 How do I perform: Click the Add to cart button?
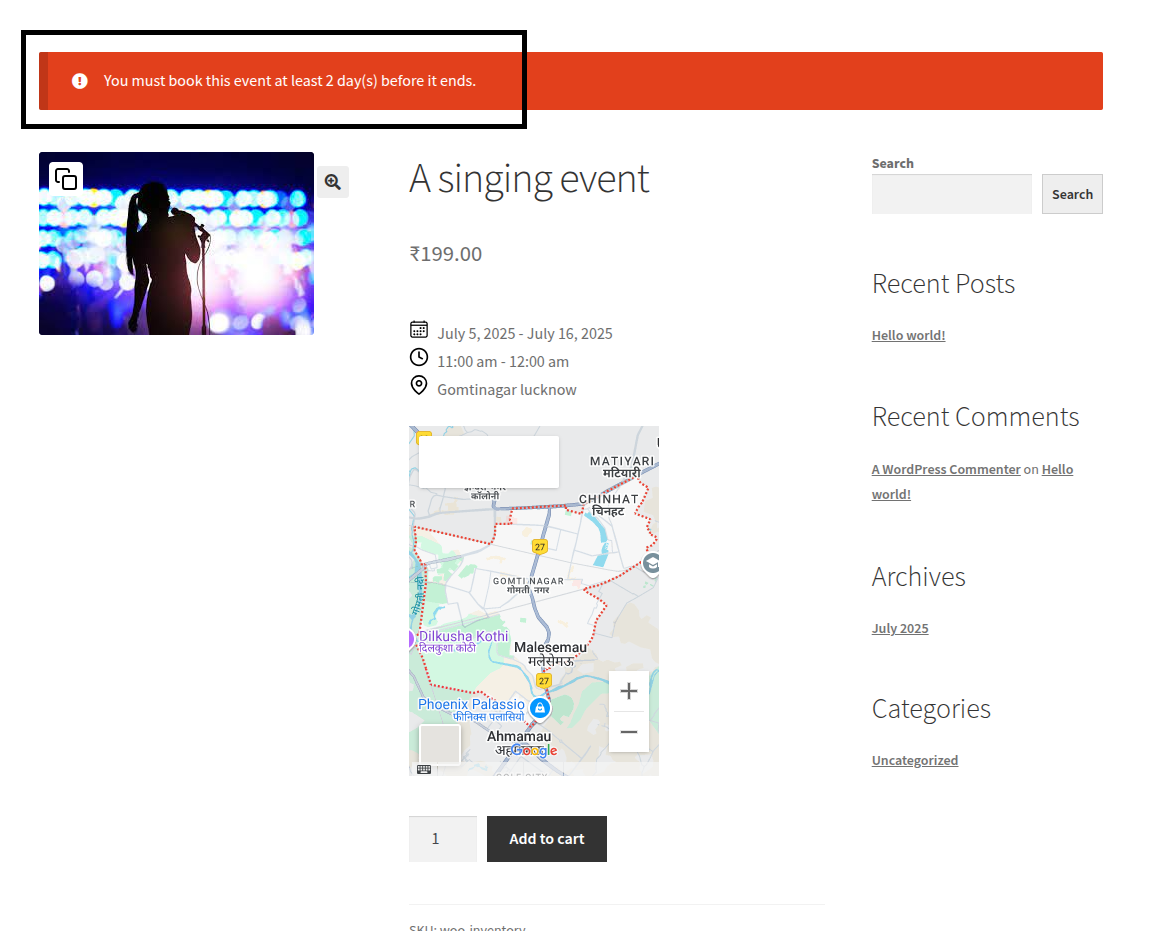coord(547,838)
